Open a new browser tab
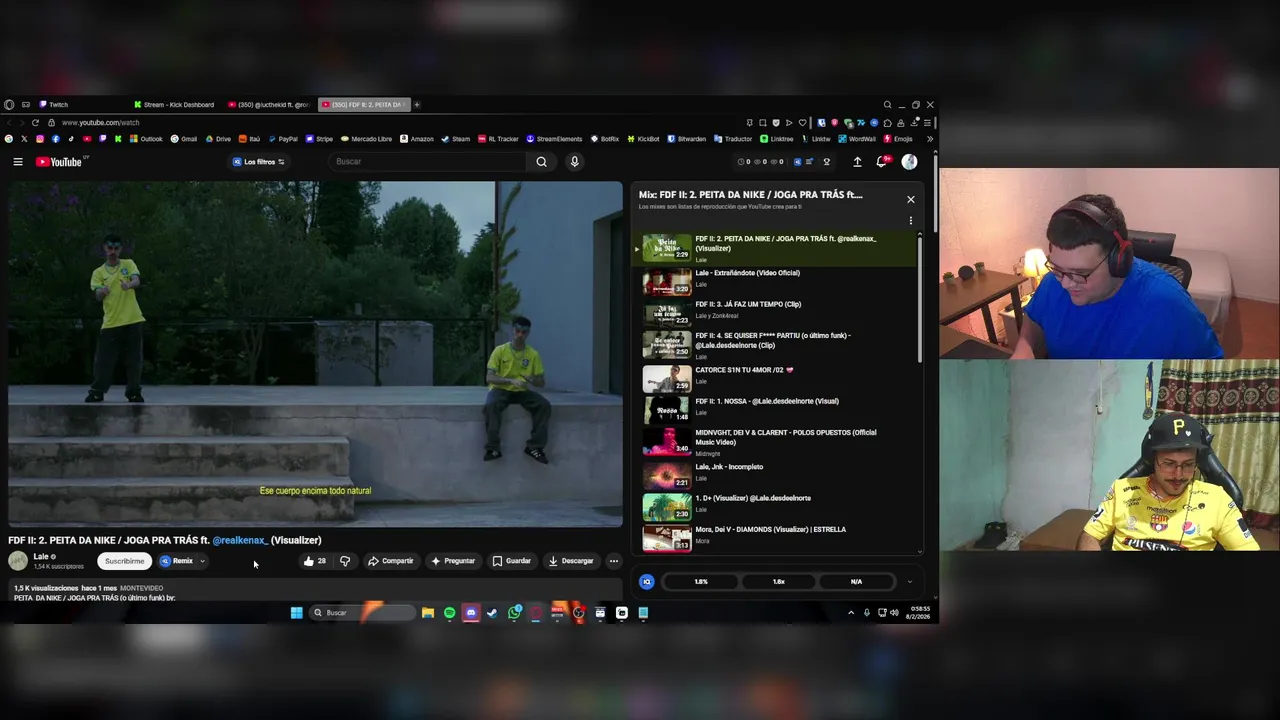Image resolution: width=1280 pixels, height=720 pixels. 417,105
